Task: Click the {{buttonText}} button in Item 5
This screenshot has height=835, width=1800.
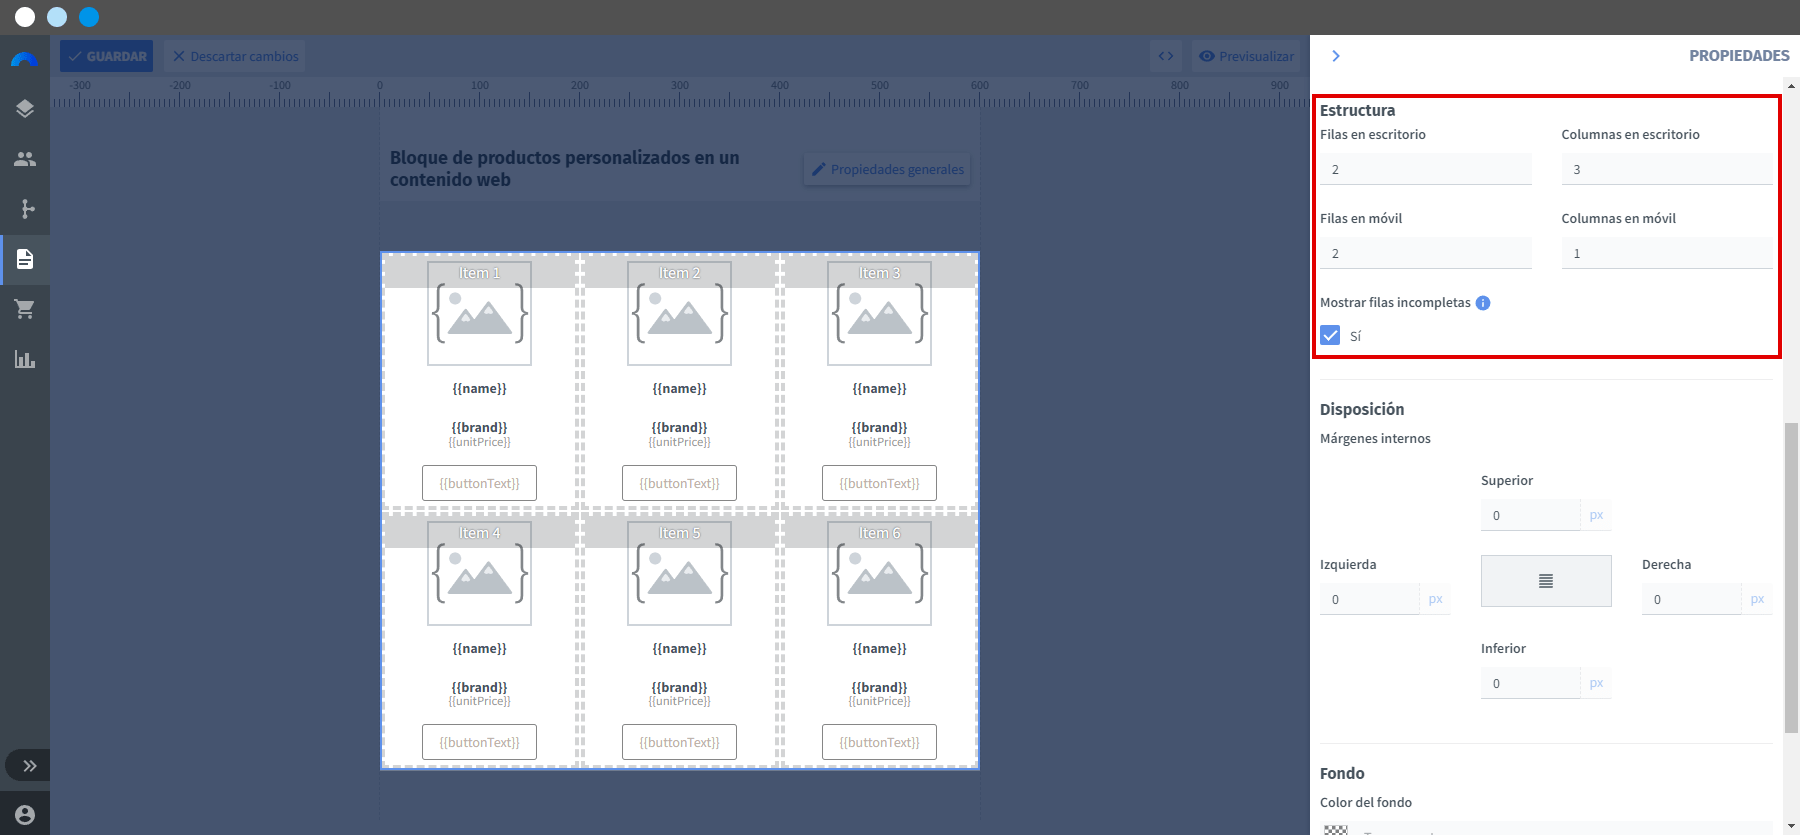Action: 679,742
